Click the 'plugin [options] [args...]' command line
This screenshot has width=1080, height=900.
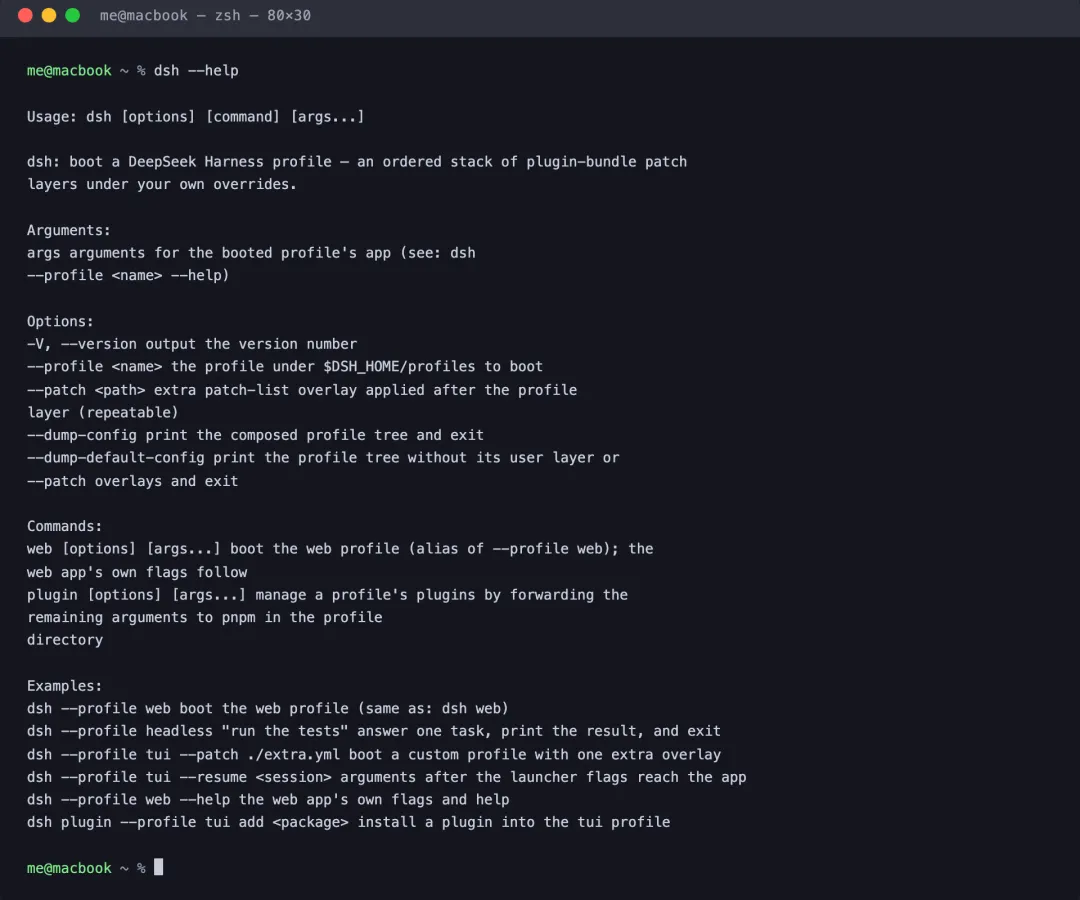pos(327,594)
